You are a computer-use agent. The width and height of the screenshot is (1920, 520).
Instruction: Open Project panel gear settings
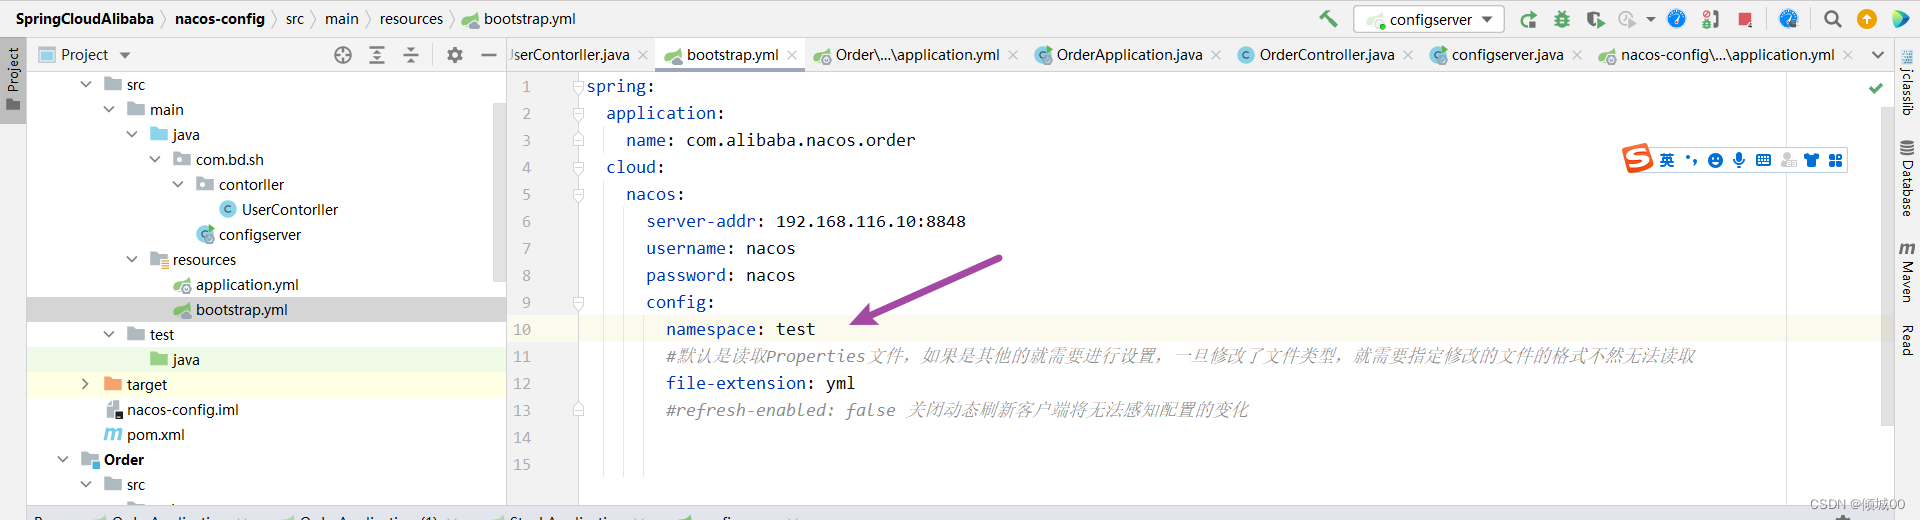click(x=455, y=55)
